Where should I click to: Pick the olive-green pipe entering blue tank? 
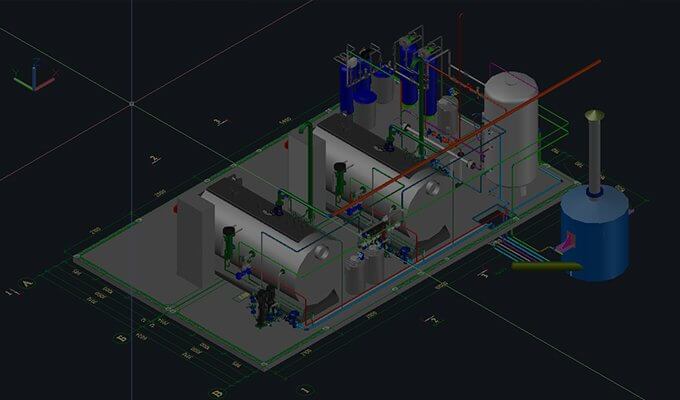[x=546, y=266]
